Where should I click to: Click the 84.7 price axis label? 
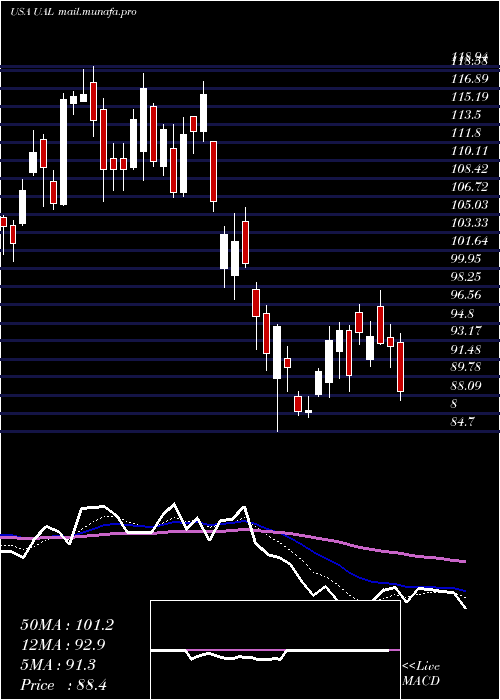click(x=463, y=421)
